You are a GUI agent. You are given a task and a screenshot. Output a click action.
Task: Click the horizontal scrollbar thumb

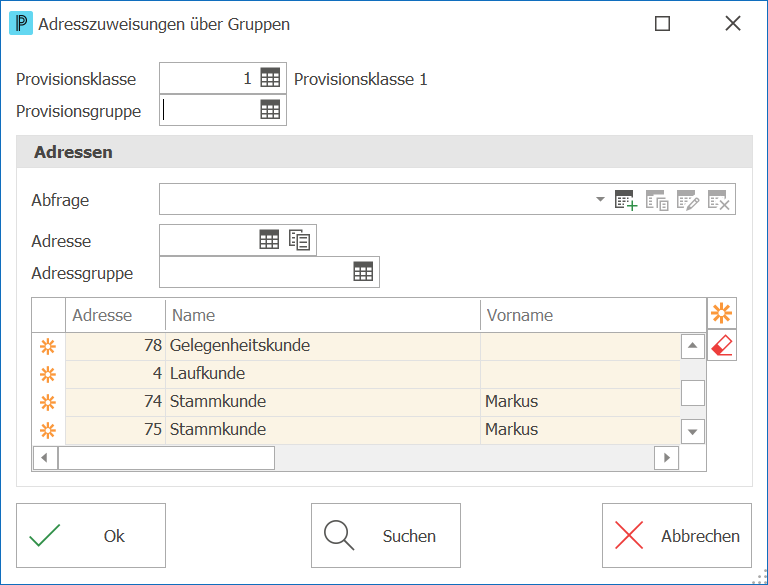[x=166, y=458]
